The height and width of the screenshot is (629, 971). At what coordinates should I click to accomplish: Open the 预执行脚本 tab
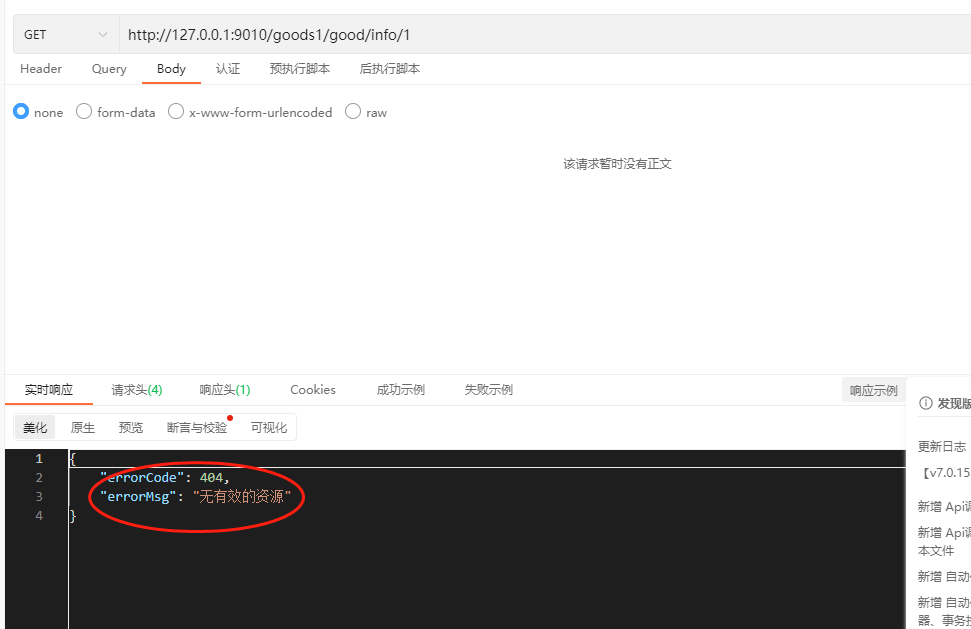299,69
